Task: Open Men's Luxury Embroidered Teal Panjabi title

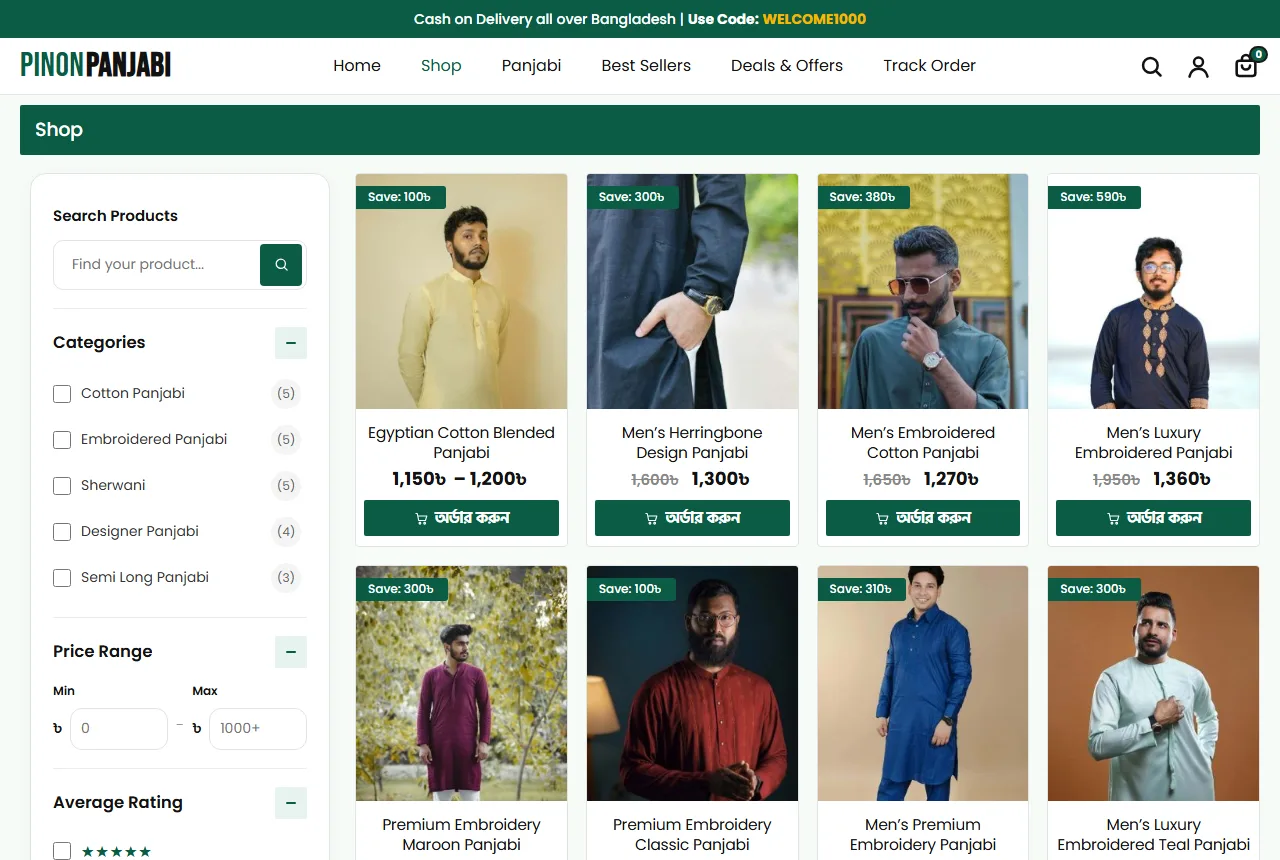Action: pos(1153,835)
